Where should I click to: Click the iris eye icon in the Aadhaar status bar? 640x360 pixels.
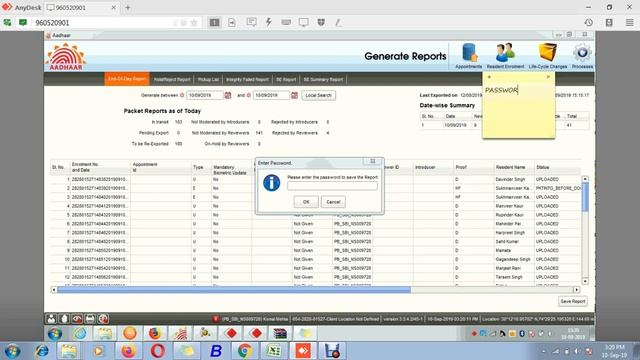click(x=77, y=318)
